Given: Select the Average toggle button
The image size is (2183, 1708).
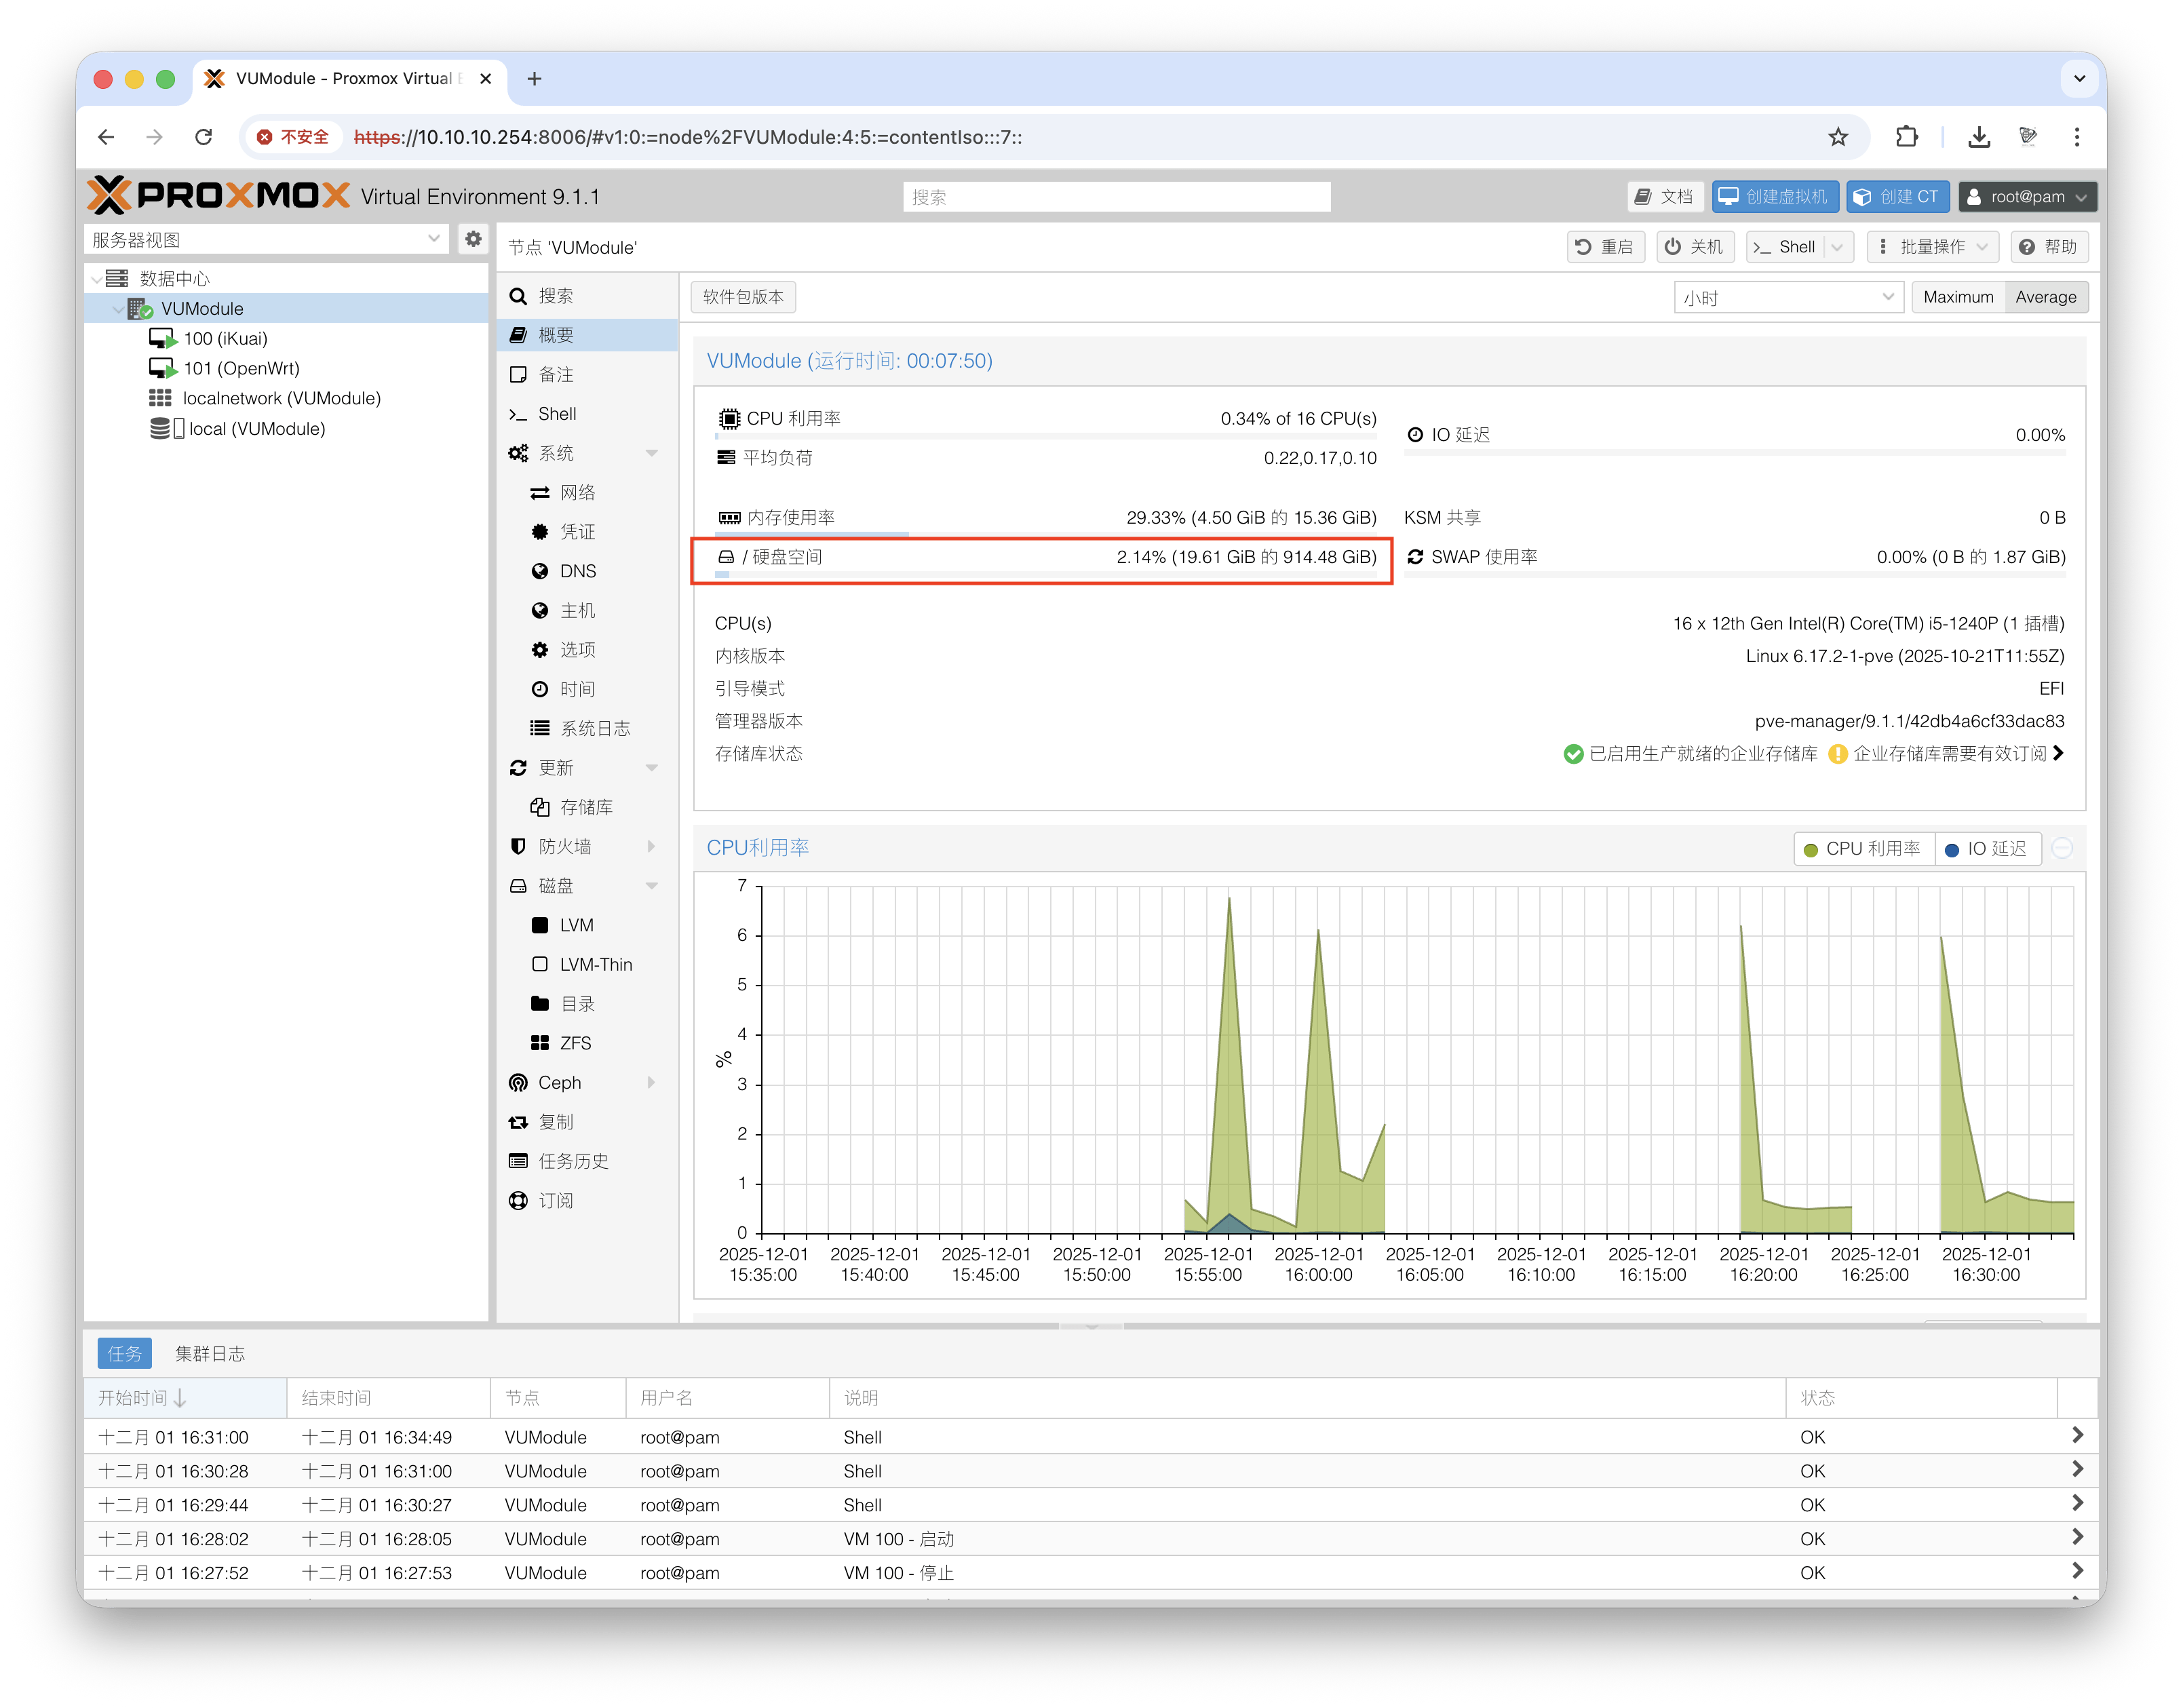Looking at the screenshot, I should click(2045, 297).
